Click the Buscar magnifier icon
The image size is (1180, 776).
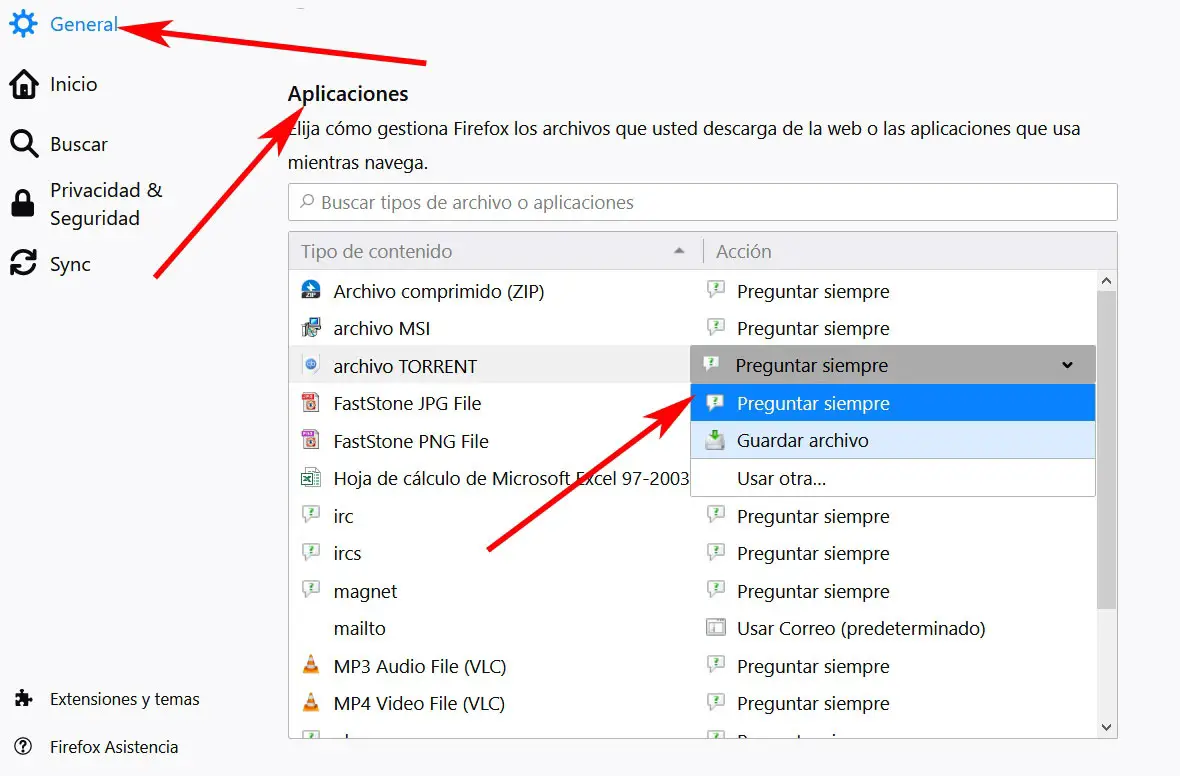point(23,144)
